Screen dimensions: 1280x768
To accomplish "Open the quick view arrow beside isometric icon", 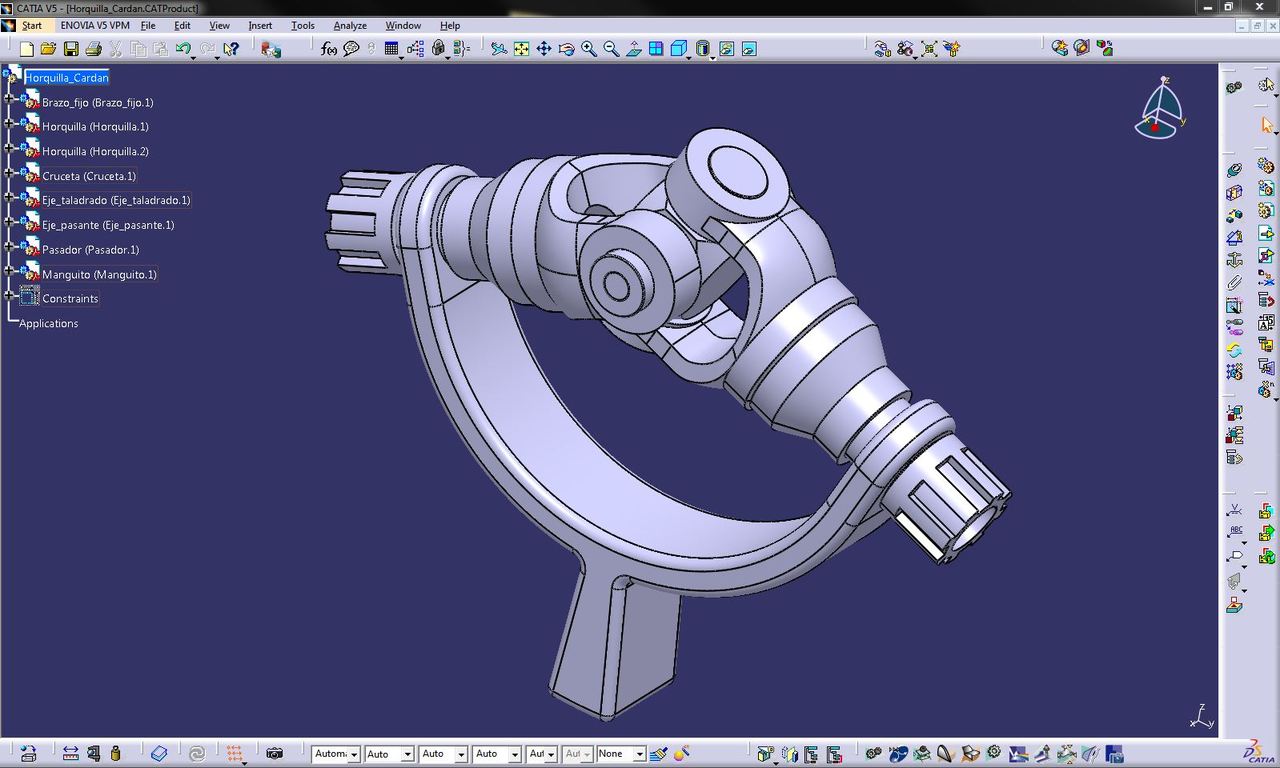I will point(689,56).
